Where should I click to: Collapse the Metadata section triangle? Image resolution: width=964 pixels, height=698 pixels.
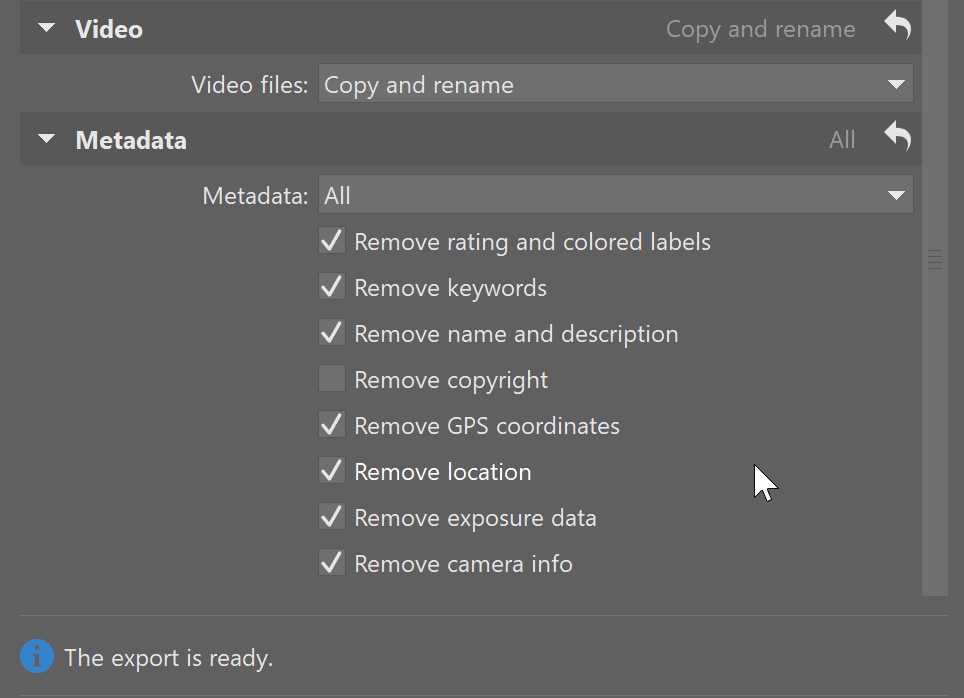pos(46,139)
